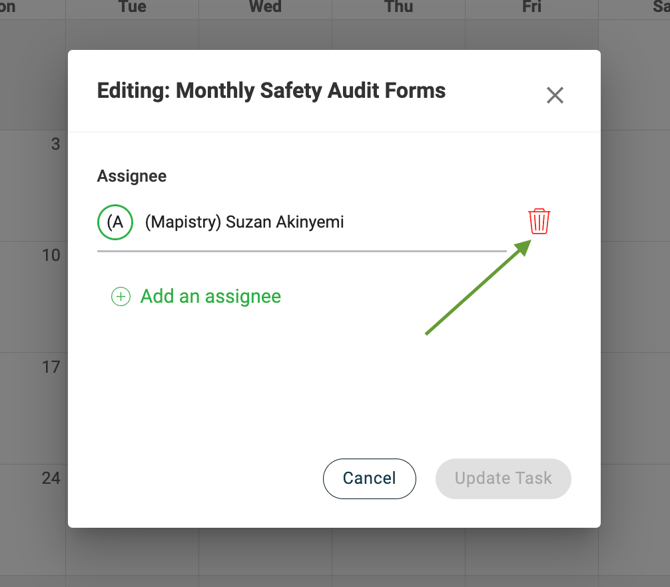The height and width of the screenshot is (587, 670).
Task: Click the Thu column header
Action: coord(399,6)
